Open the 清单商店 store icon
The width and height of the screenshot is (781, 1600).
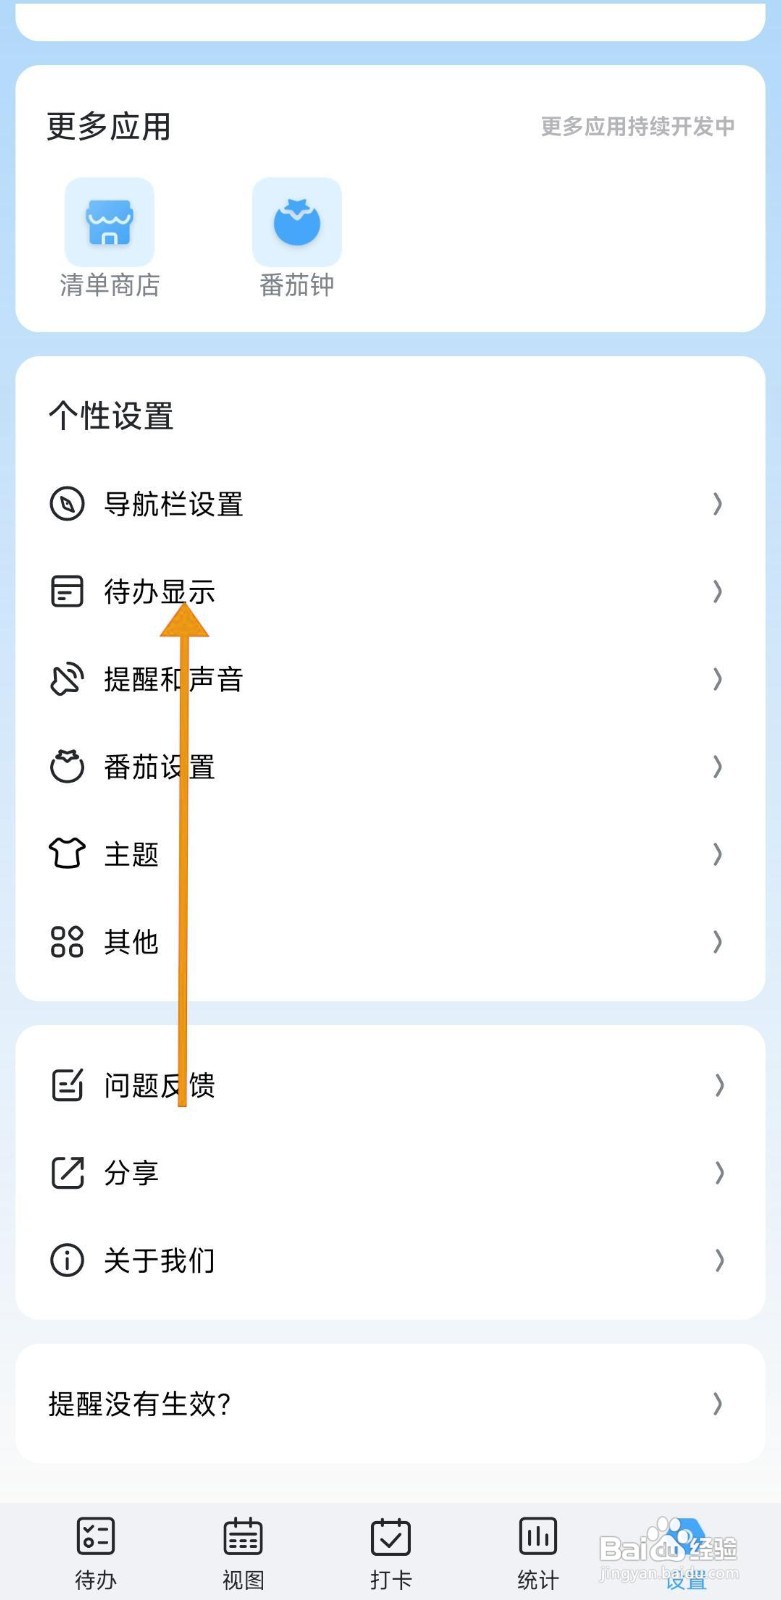tap(110, 223)
